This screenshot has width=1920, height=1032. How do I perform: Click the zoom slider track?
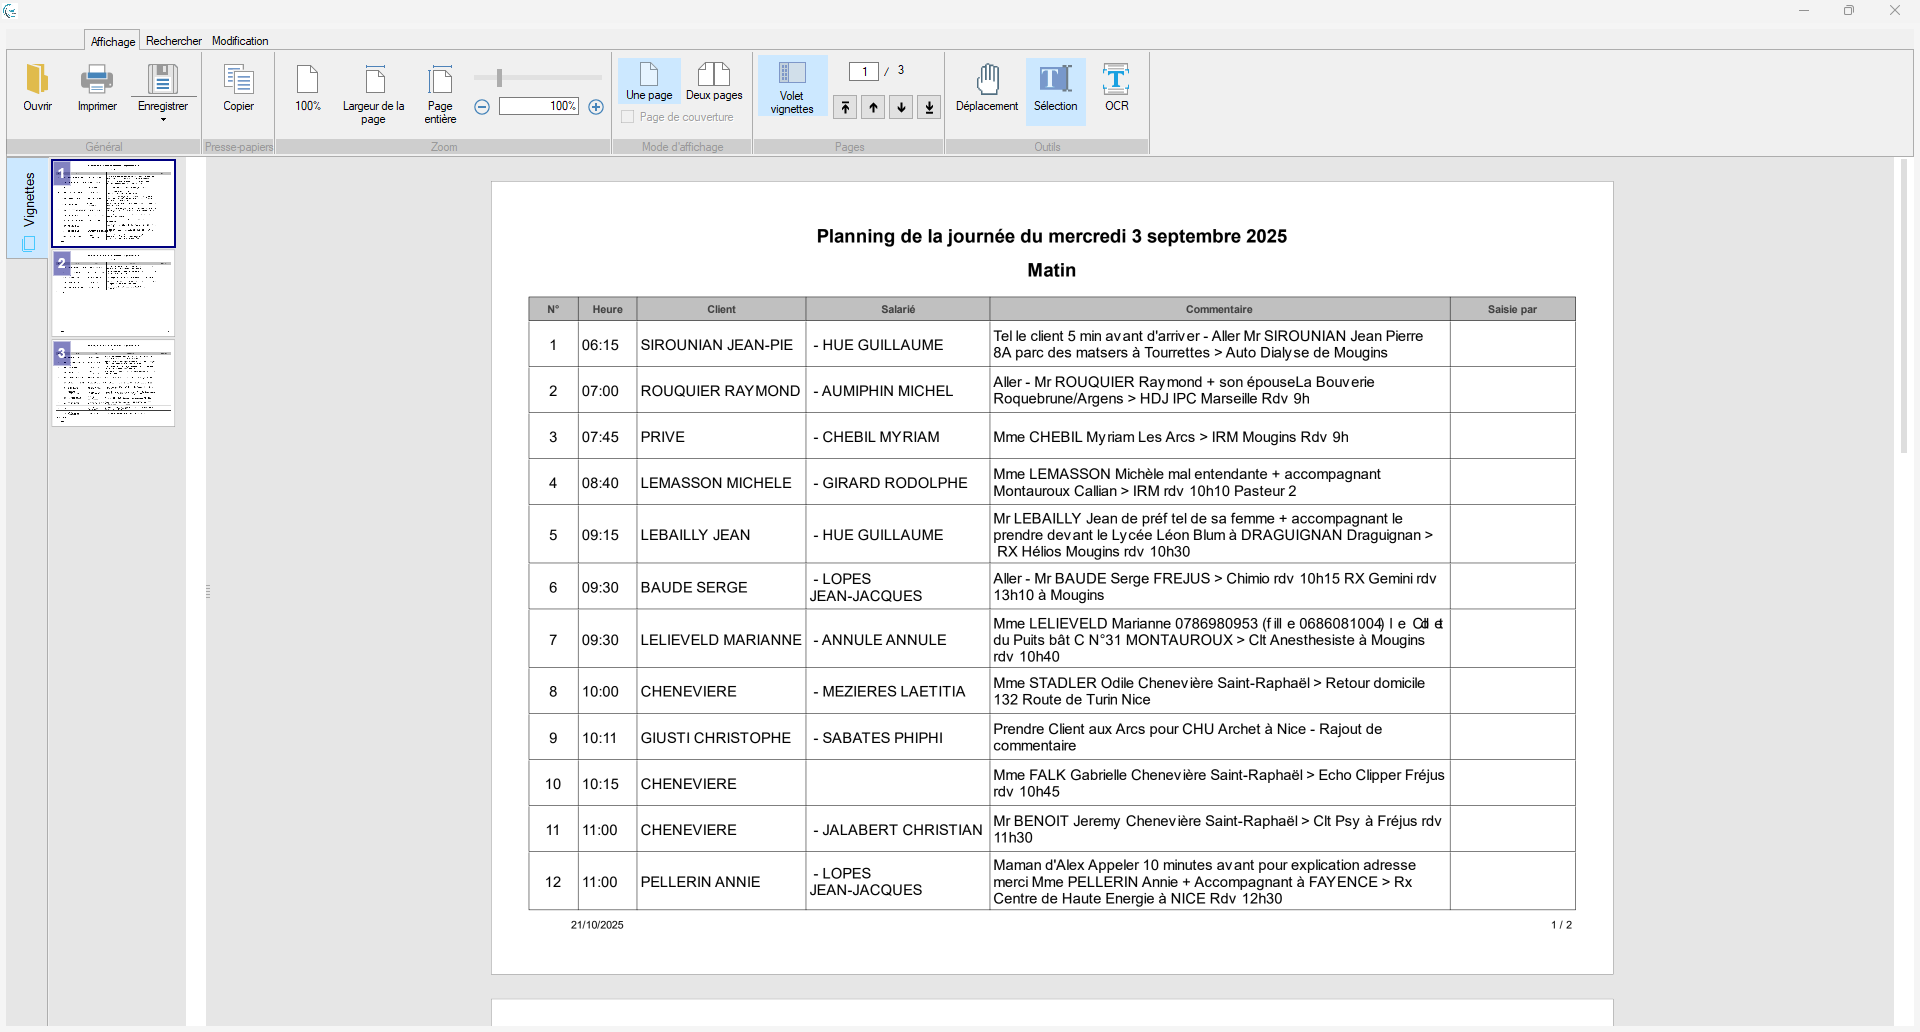550,78
